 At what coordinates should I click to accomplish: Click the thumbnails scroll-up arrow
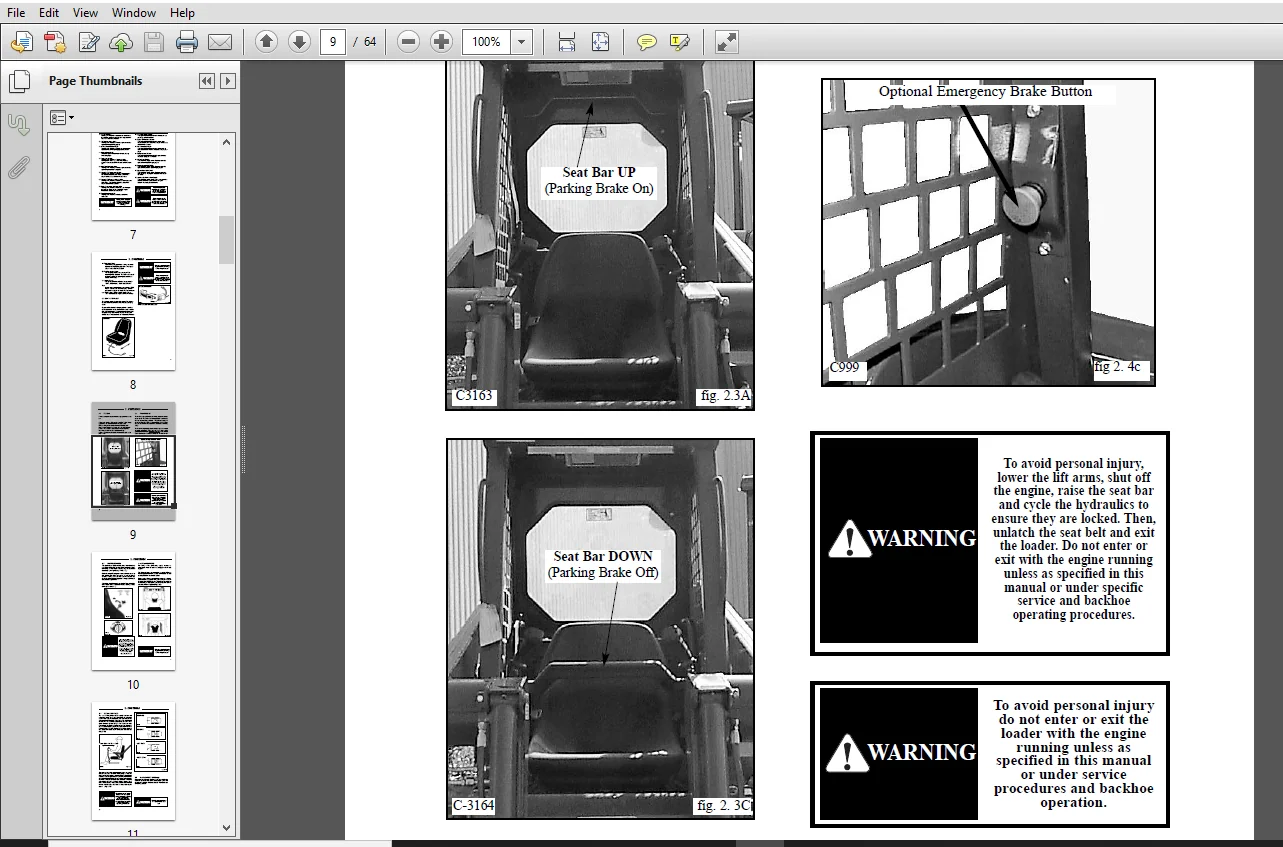click(x=226, y=143)
